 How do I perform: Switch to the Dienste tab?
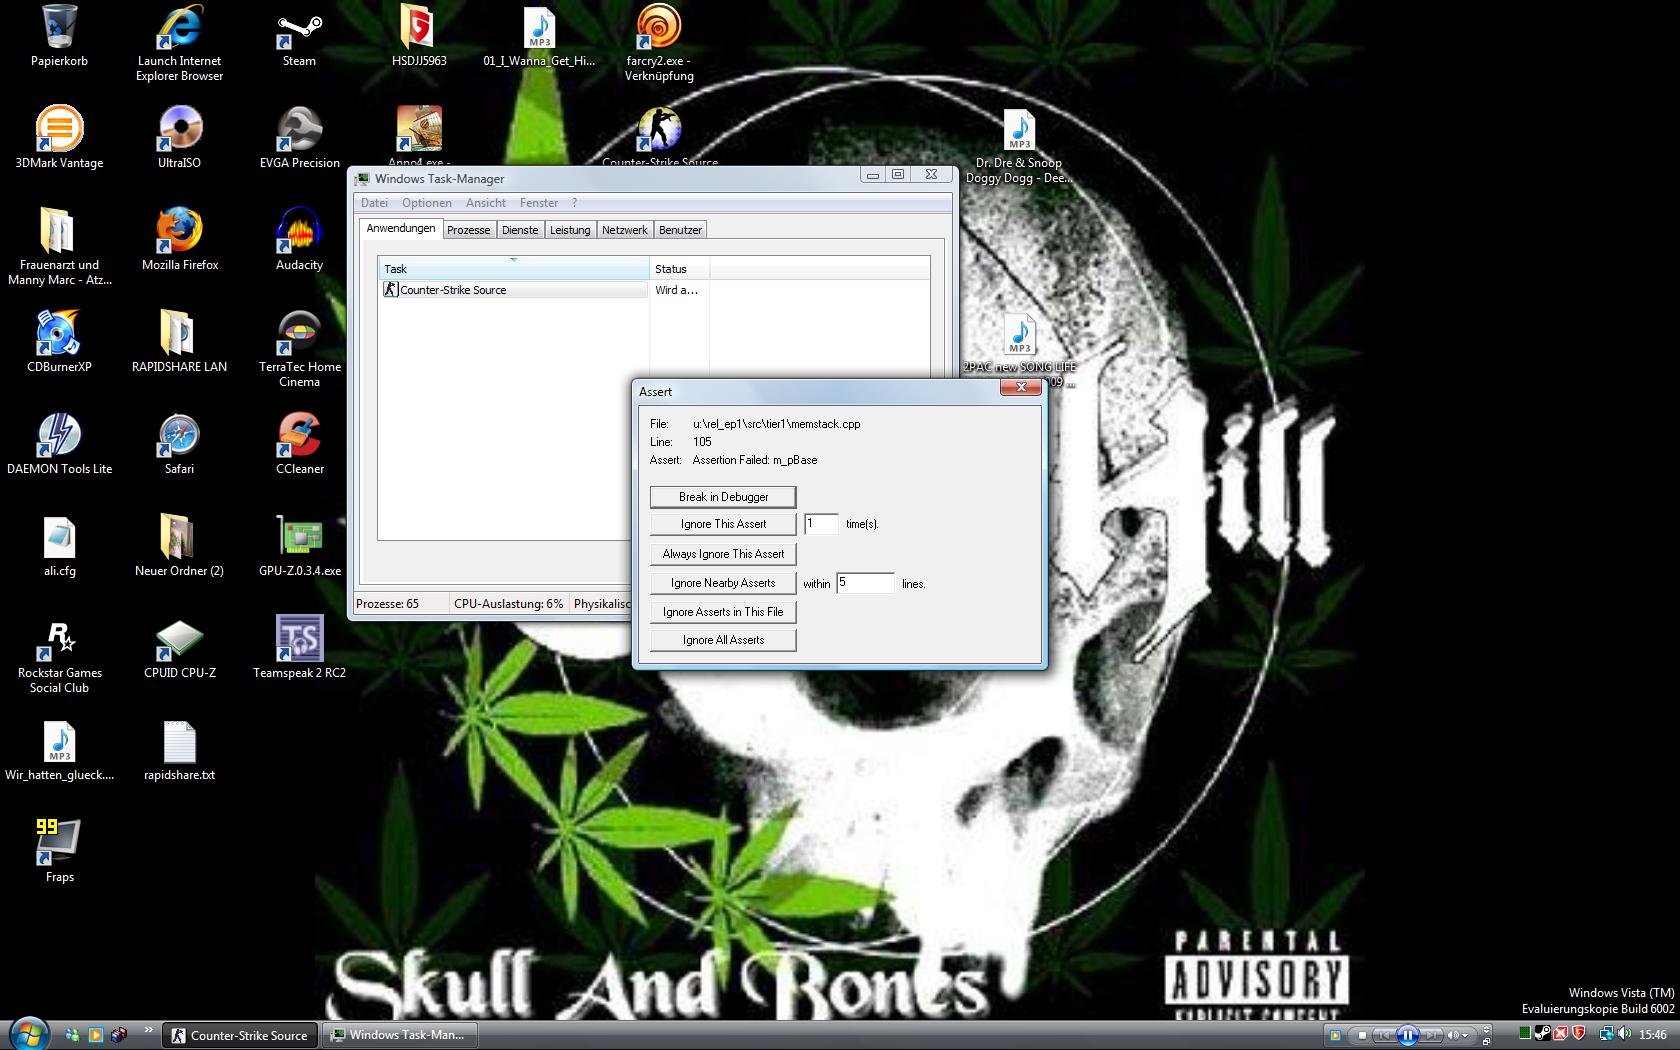[520, 230]
